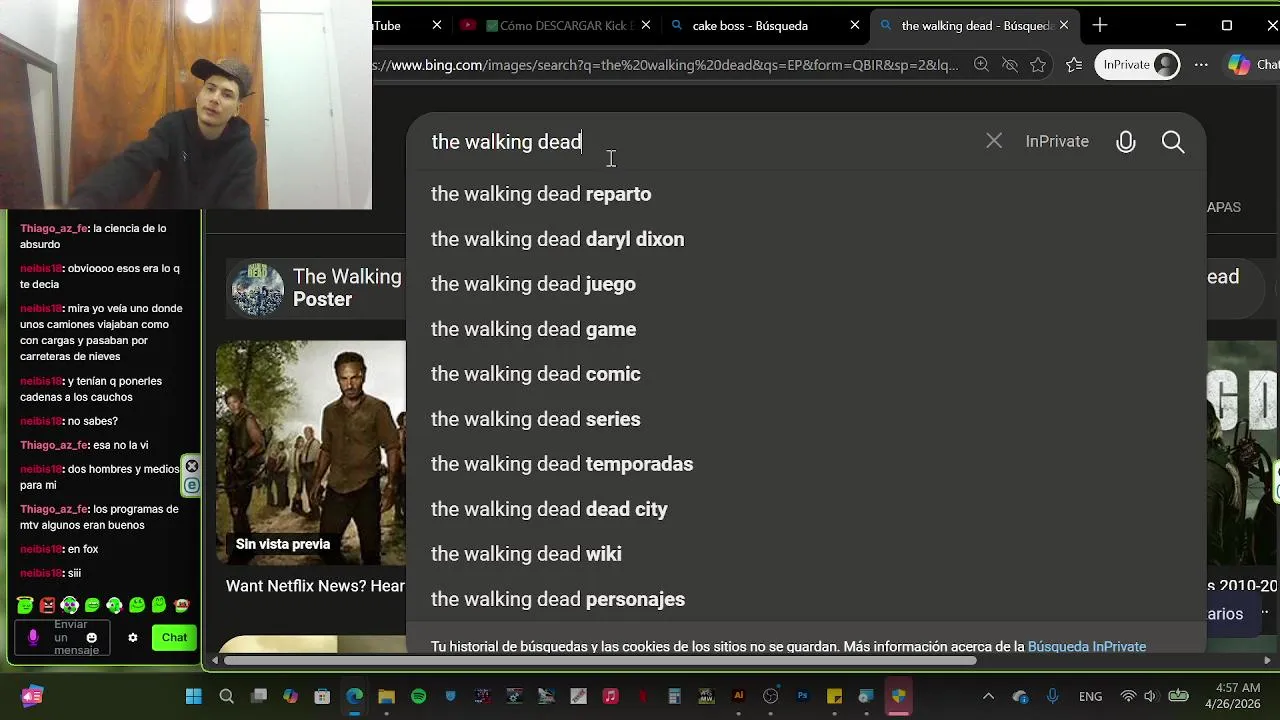
Task: Start voice search with microphone icon
Action: coord(1126,142)
